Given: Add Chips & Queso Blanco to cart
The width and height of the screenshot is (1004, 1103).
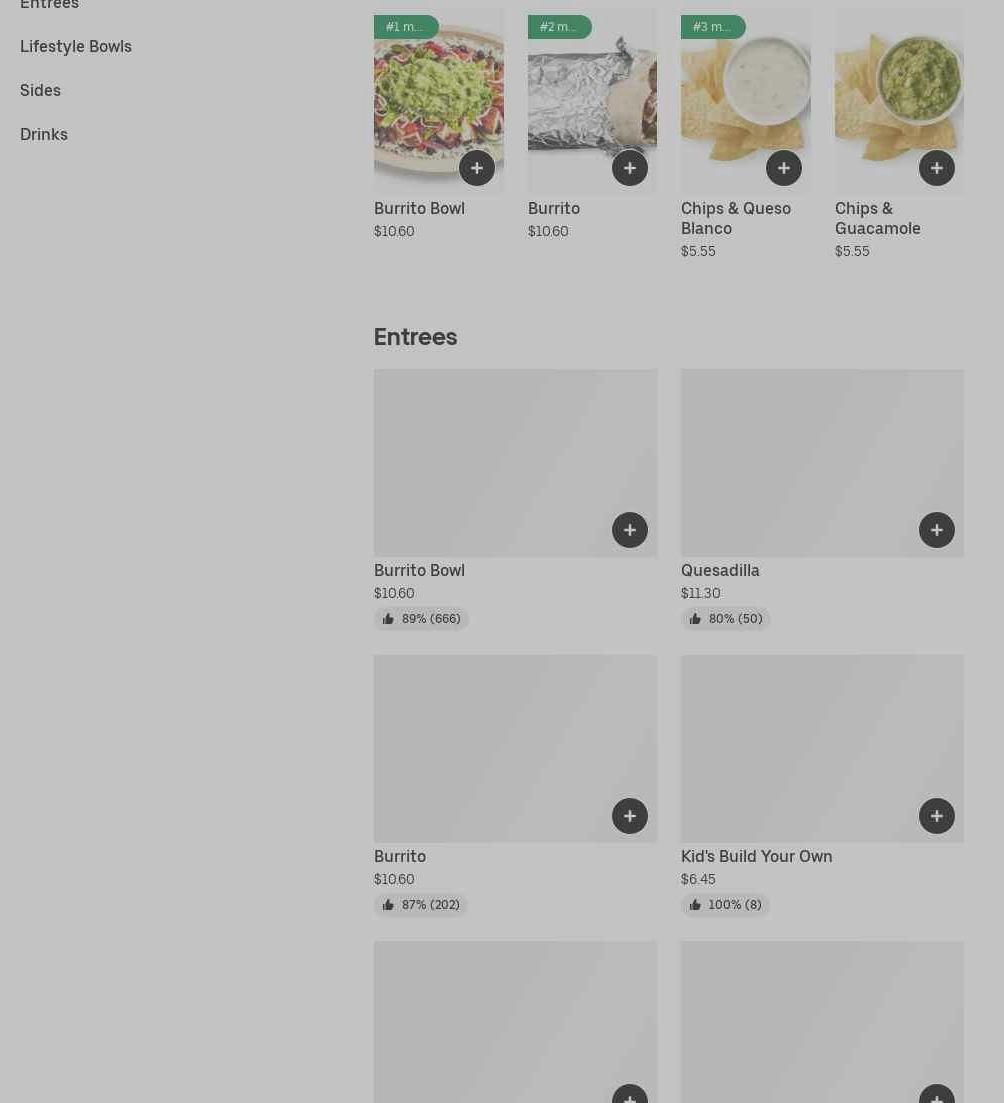Looking at the screenshot, I should (784, 168).
